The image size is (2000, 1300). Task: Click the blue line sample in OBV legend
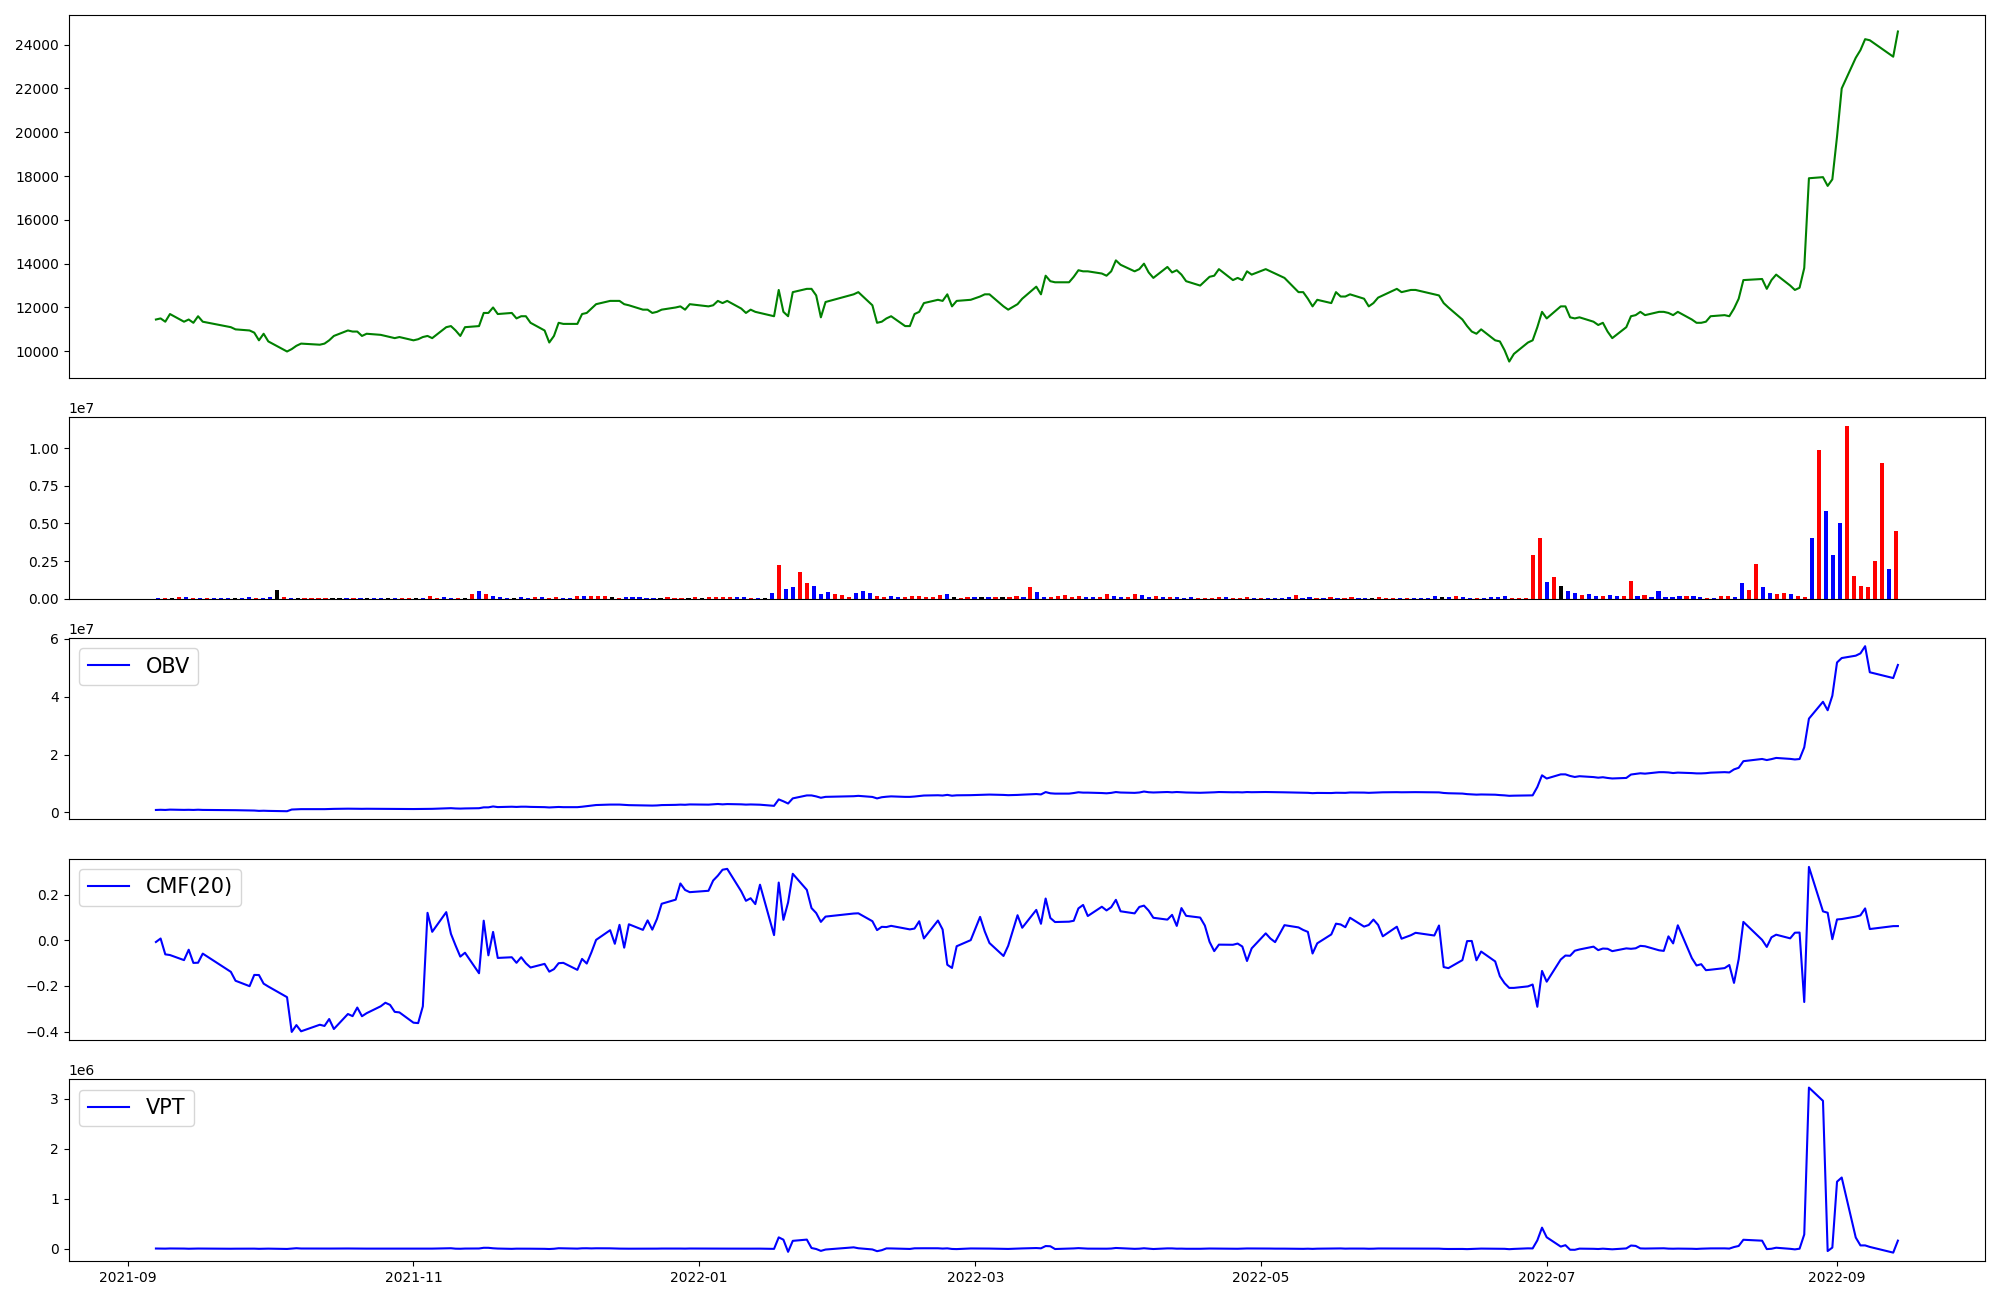click(x=109, y=666)
